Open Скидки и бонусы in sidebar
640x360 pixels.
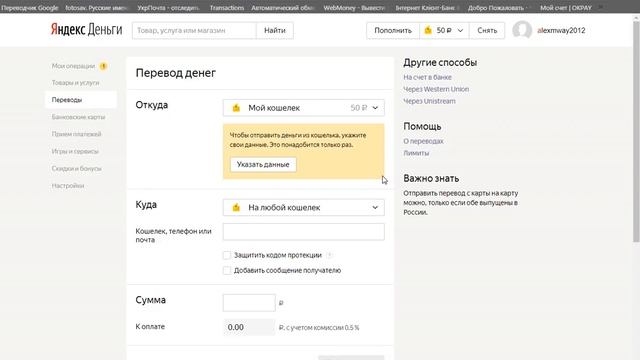76,168
